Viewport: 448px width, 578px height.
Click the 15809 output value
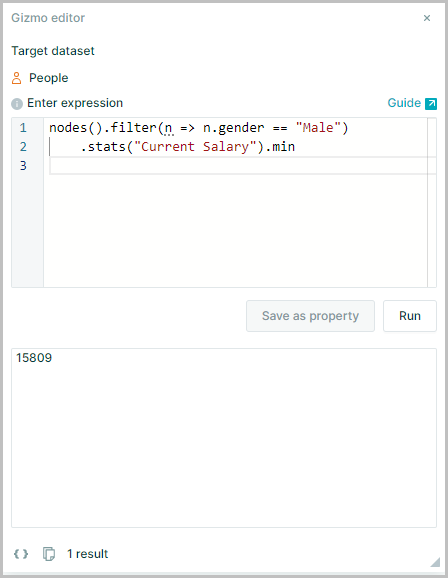click(x=34, y=358)
